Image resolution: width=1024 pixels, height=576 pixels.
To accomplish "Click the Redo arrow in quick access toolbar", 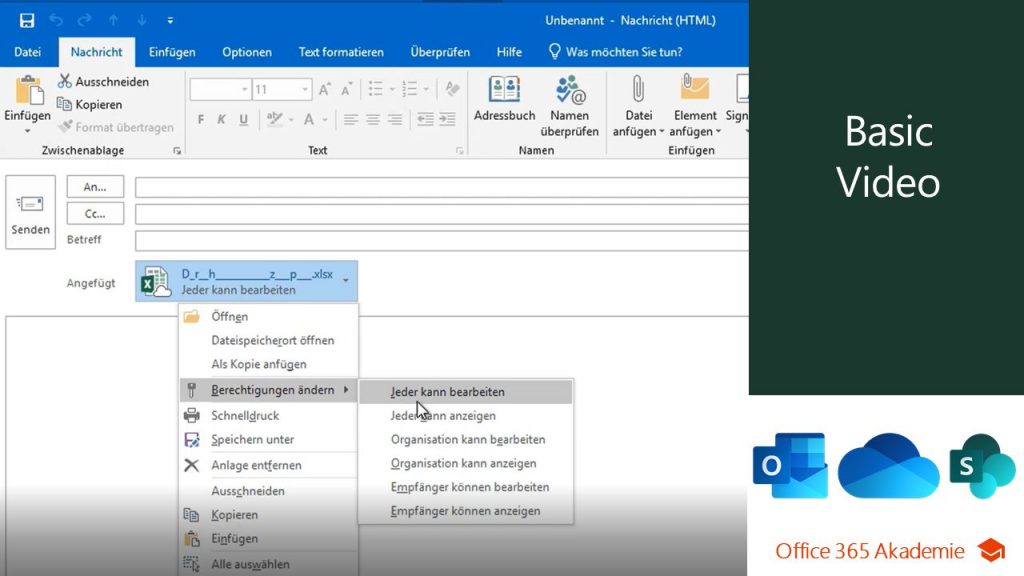I will 84,20.
